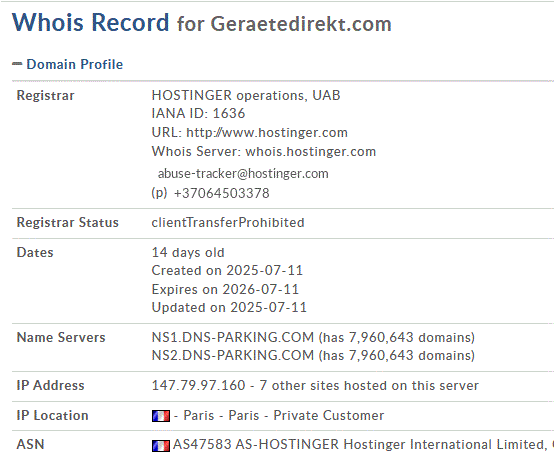This screenshot has width=555, height=456.
Task: Click the 'Created on 2025-07-11' date
Action: (x=227, y=270)
